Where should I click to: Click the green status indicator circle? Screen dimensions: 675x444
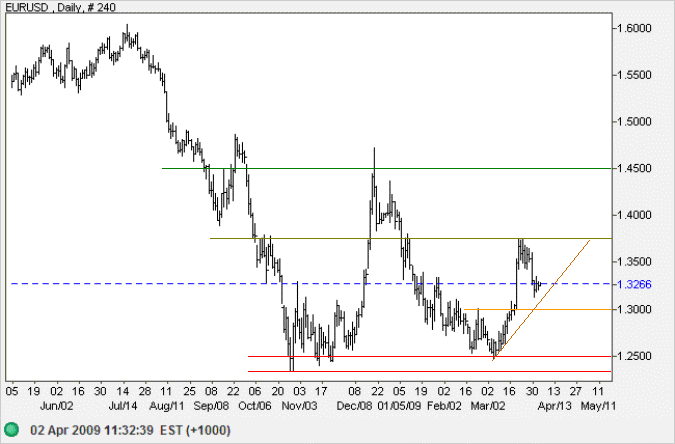[11, 430]
